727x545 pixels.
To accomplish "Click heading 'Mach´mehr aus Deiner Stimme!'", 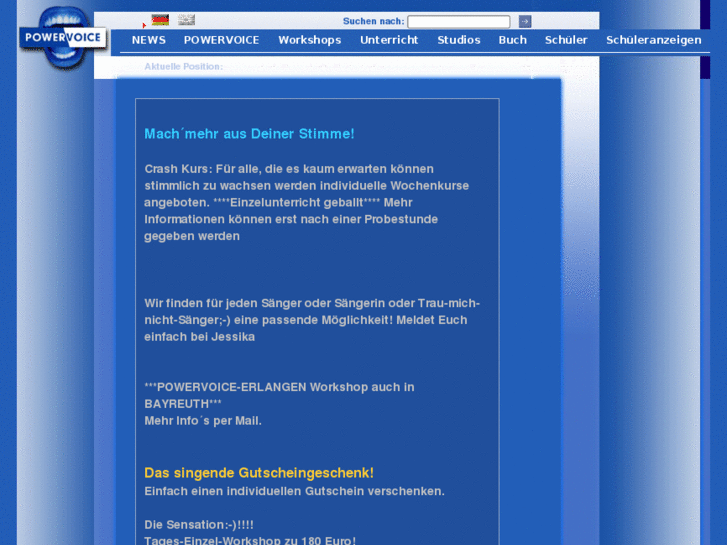I will (249, 134).
